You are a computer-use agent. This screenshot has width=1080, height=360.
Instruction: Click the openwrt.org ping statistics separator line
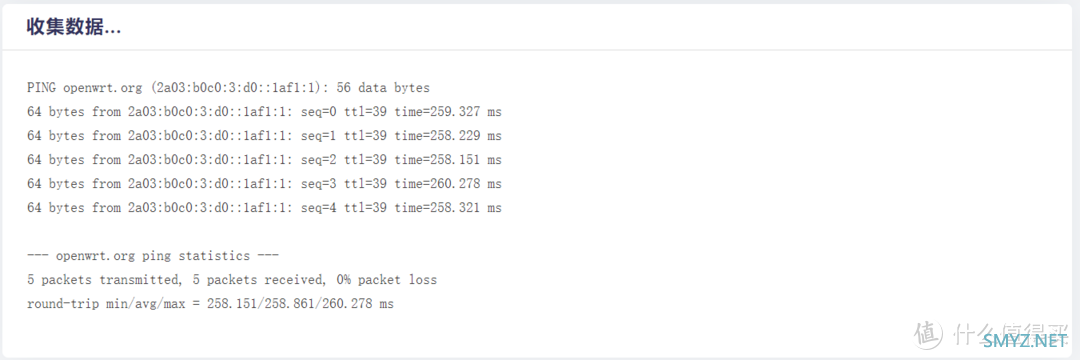tap(153, 256)
